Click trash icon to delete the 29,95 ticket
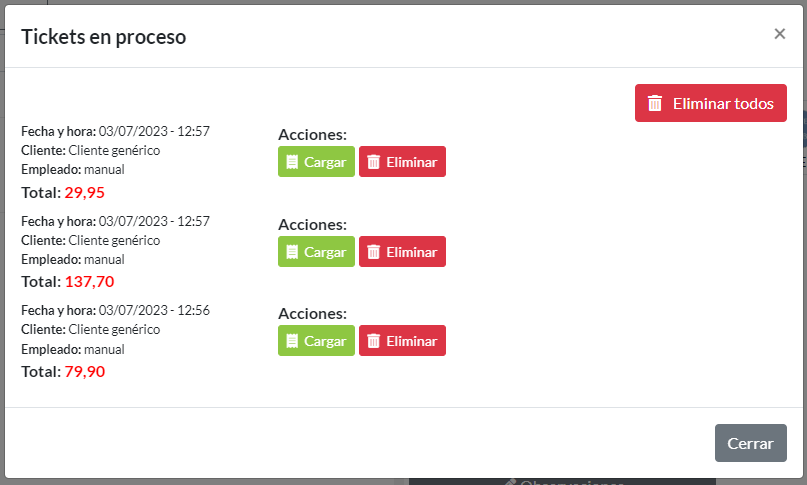The image size is (807, 485). [x=373, y=162]
